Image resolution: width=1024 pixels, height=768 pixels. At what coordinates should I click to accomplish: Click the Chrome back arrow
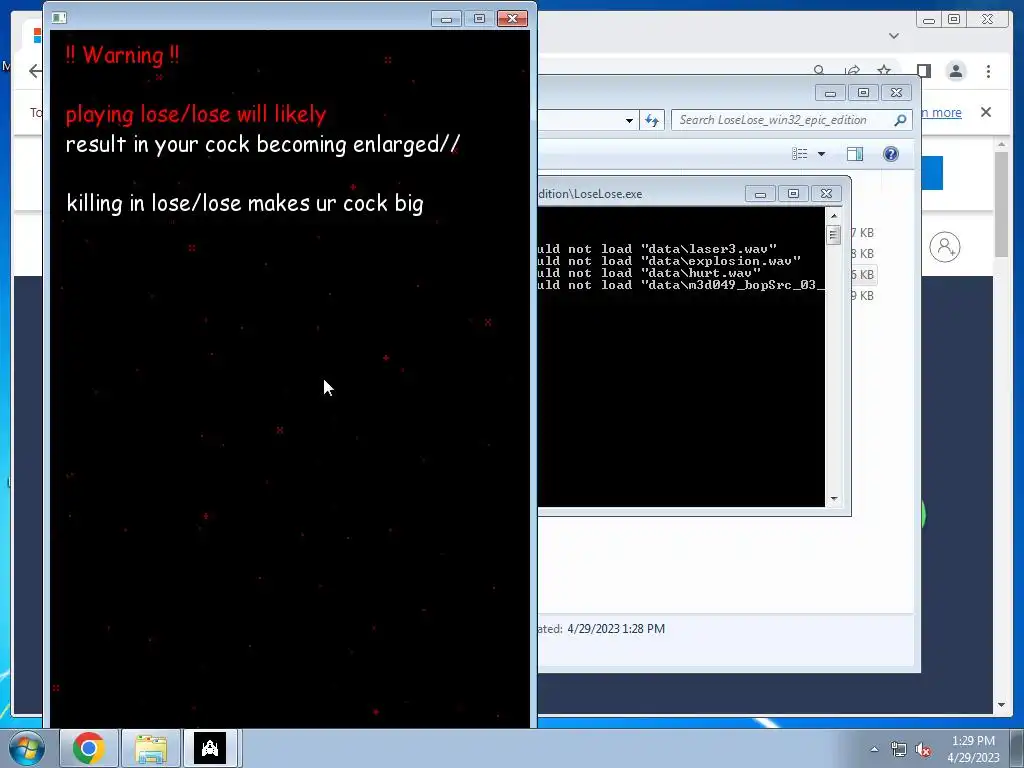35,71
